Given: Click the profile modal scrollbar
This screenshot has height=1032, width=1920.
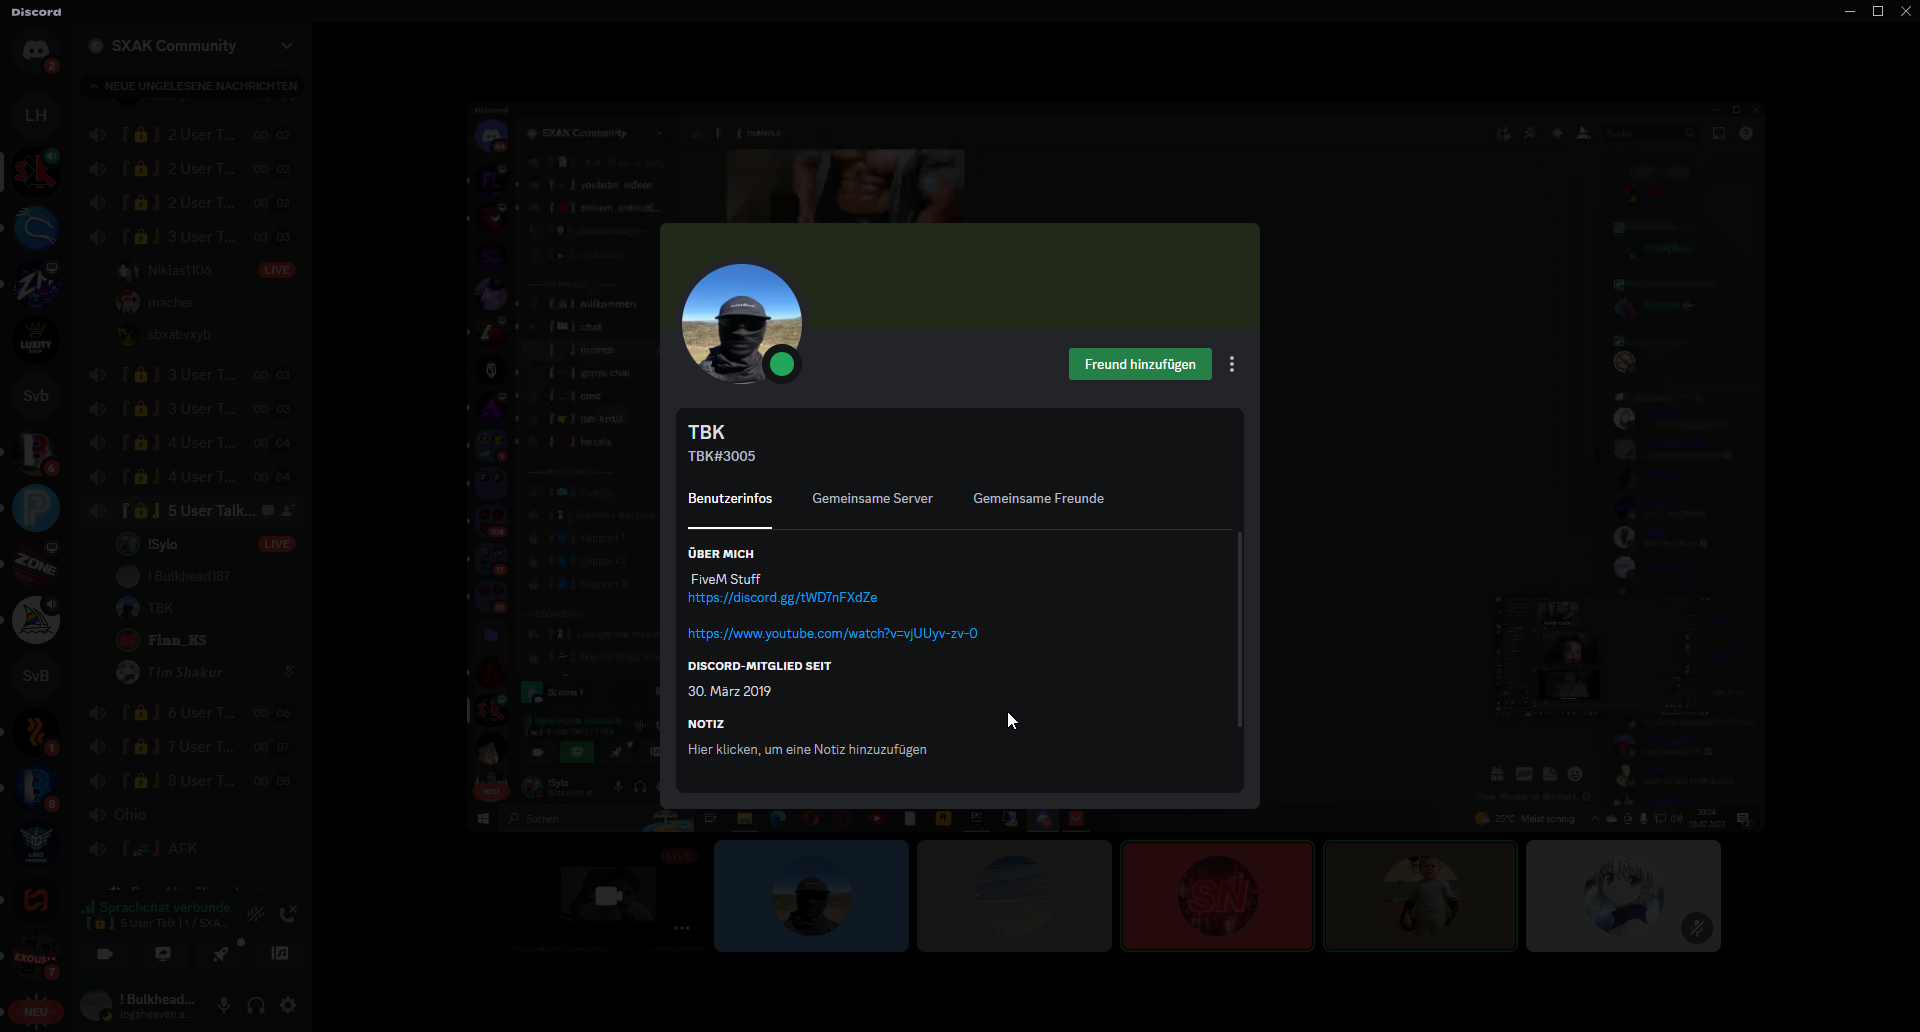Looking at the screenshot, I should pyautogui.click(x=1239, y=630).
